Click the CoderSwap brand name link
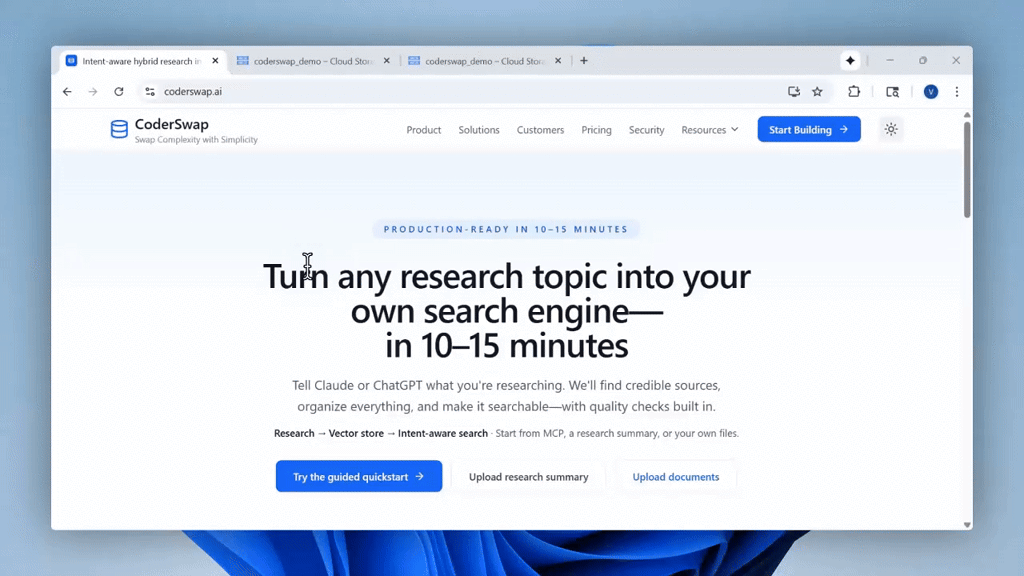 172,124
